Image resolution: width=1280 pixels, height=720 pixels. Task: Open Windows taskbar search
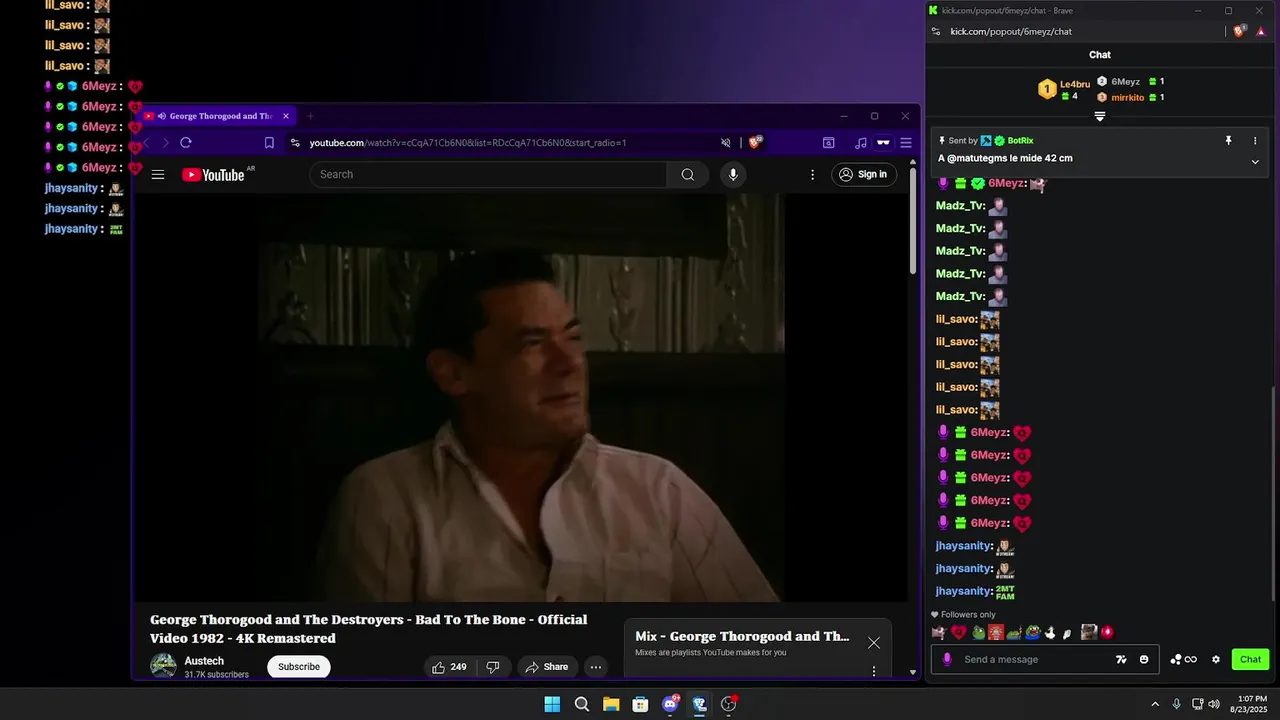tap(582, 704)
